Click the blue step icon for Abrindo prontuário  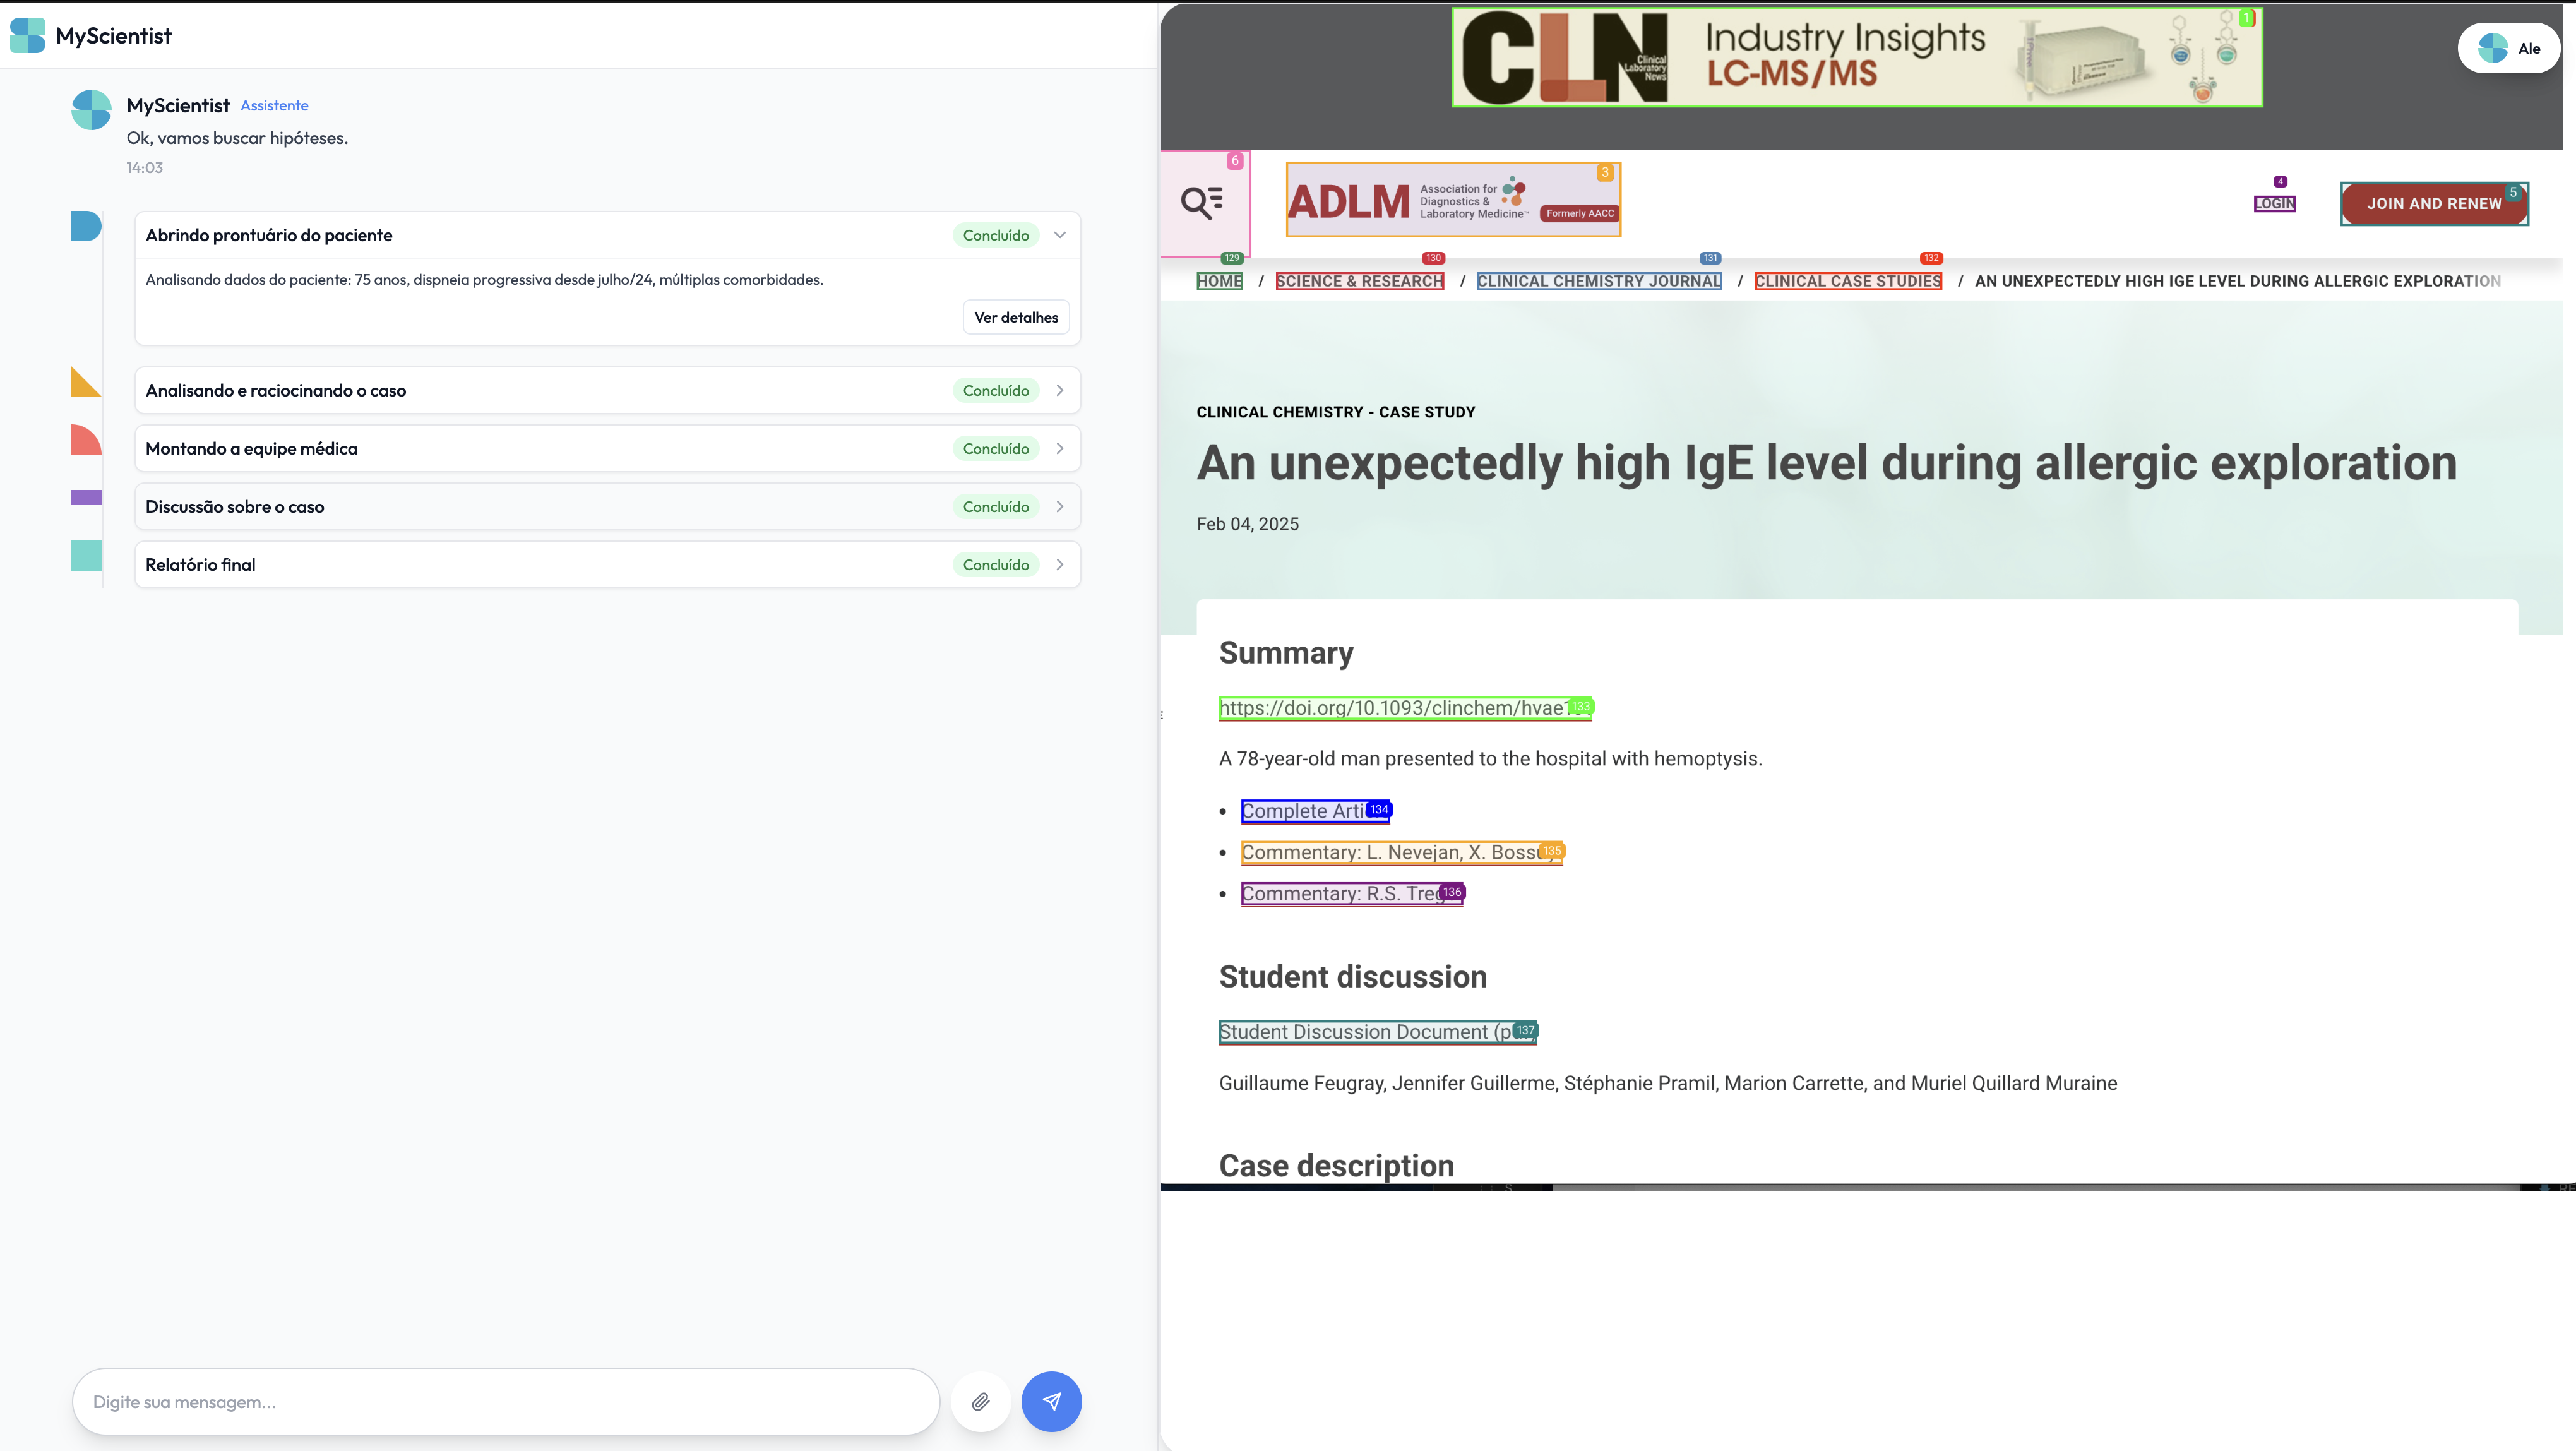coord(86,226)
